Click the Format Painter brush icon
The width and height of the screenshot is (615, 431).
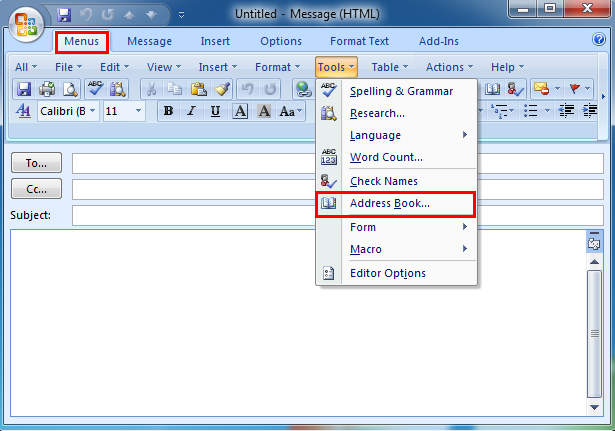221,89
